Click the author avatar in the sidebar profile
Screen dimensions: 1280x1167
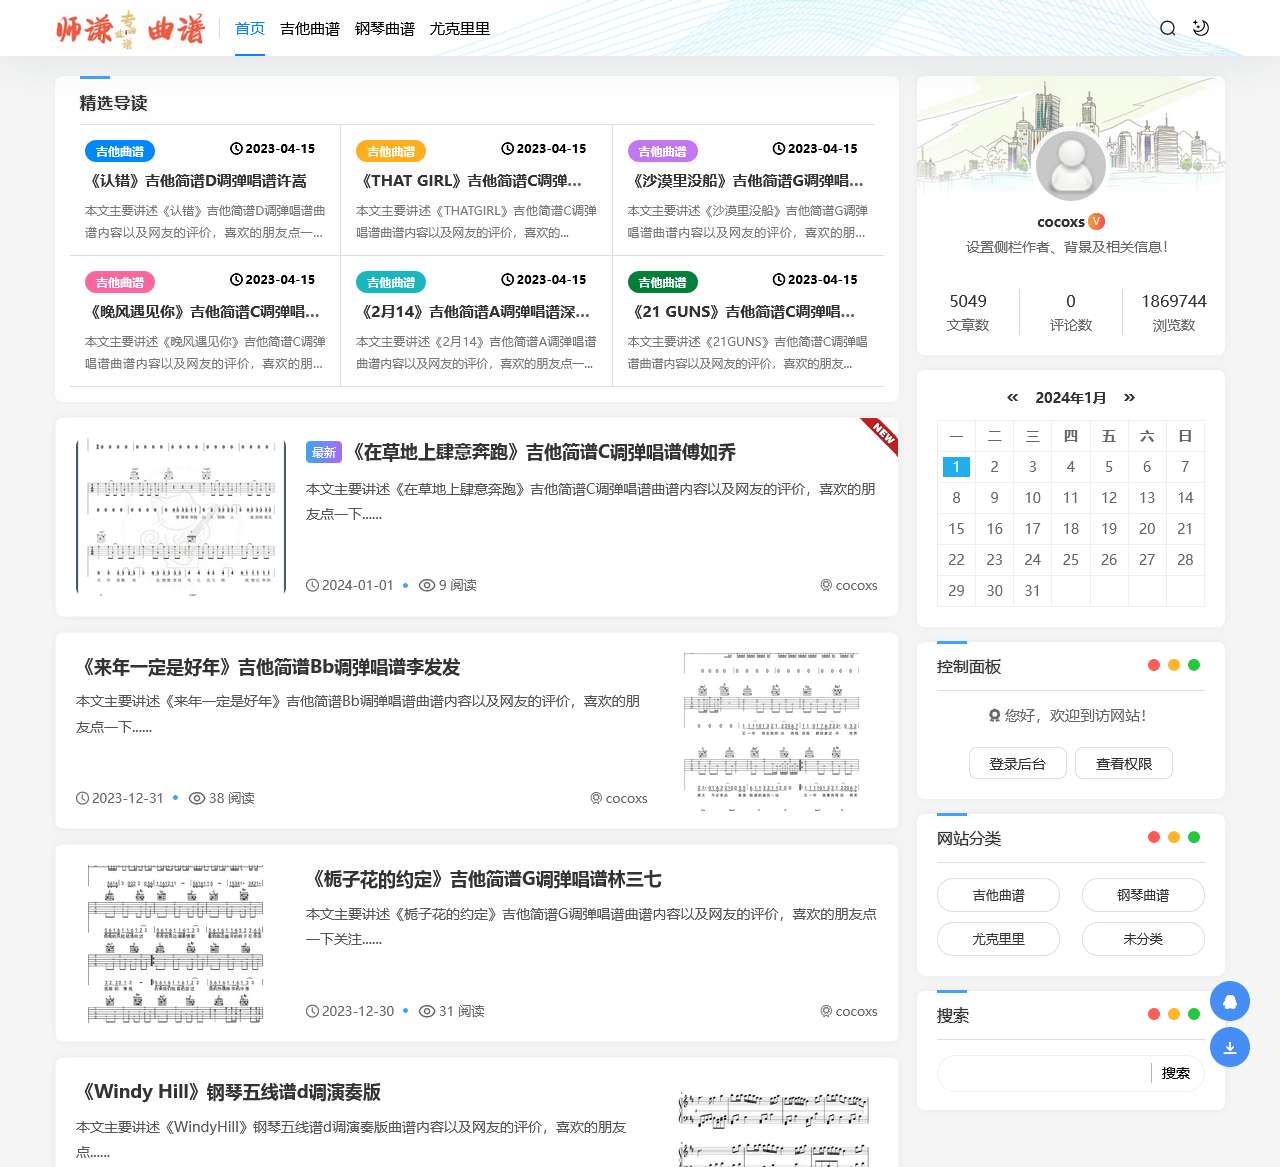(1071, 165)
